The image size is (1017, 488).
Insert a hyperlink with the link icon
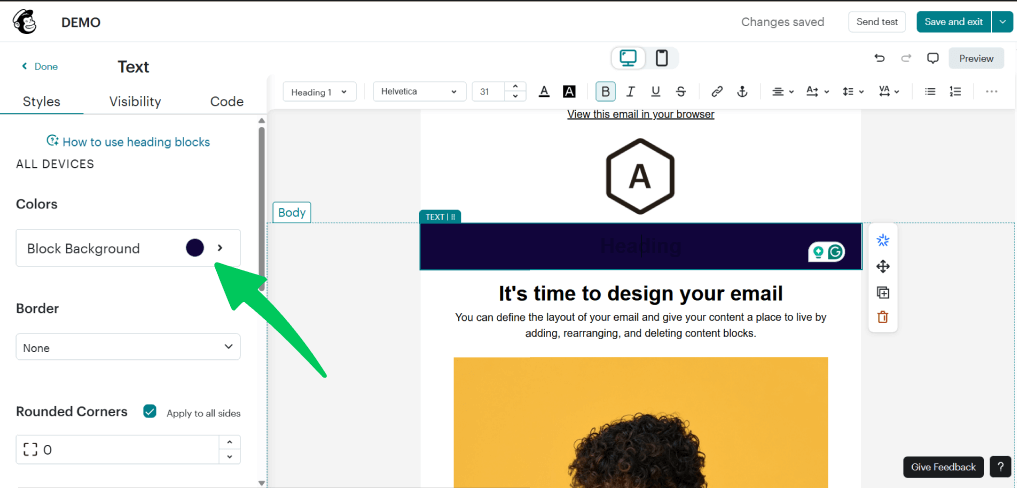(717, 91)
